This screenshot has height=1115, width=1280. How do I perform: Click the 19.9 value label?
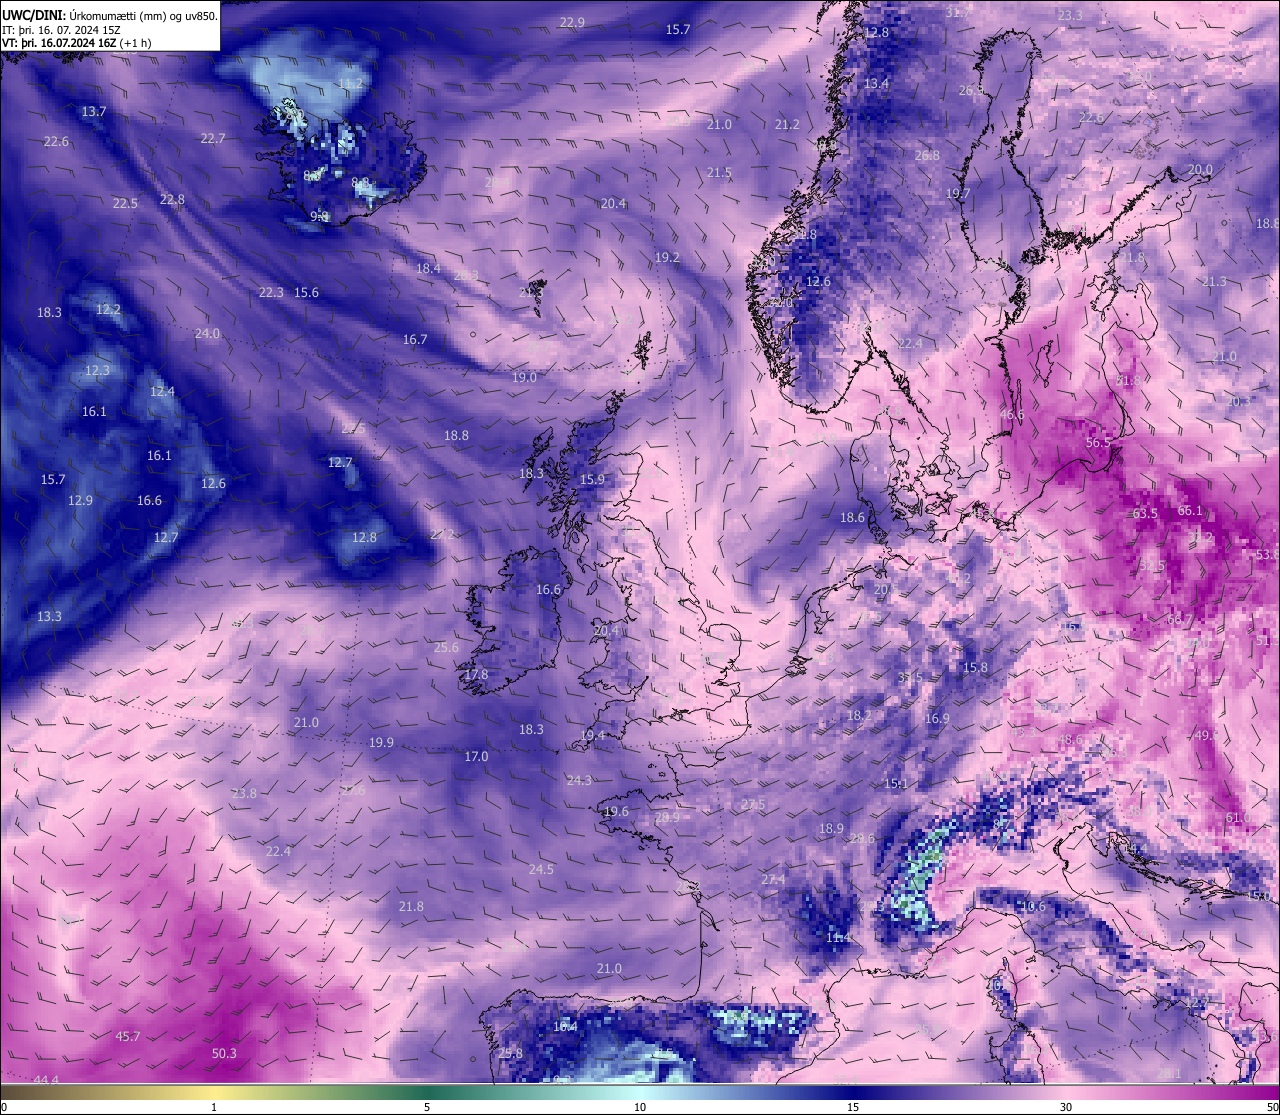381,742
